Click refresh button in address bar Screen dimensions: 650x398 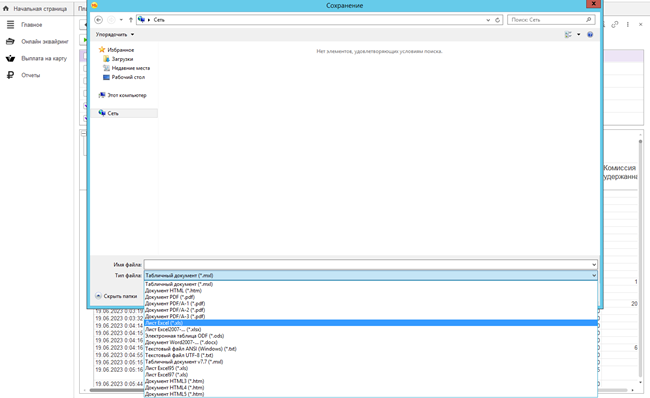point(497,19)
